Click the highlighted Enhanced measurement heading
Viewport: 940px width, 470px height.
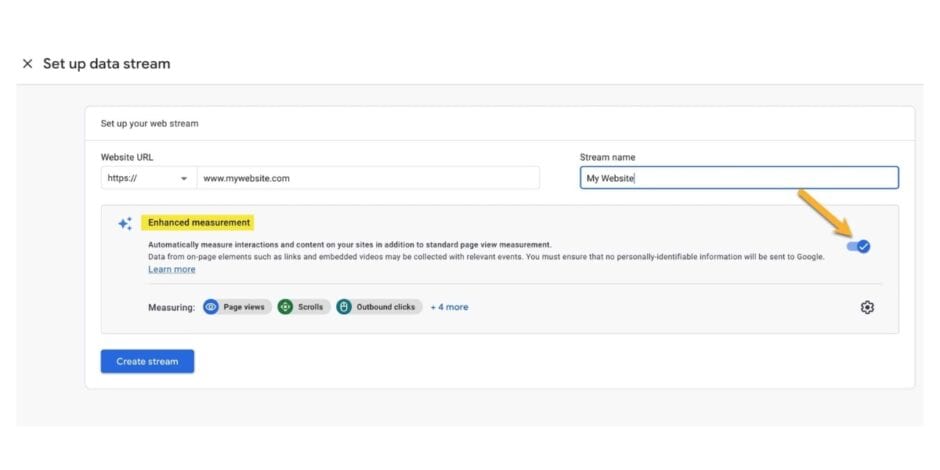[x=197, y=222]
